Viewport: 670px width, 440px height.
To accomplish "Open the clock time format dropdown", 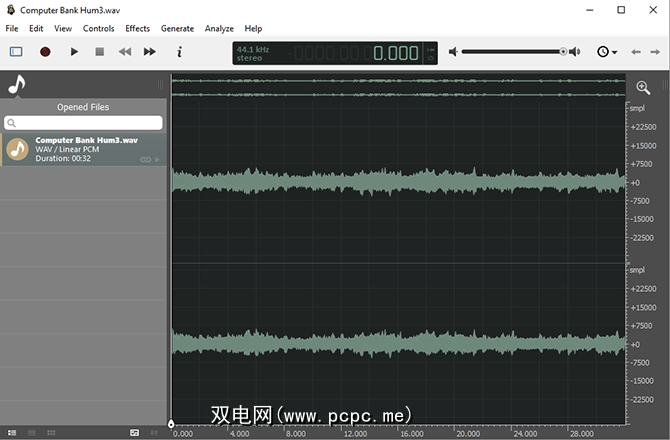I will [x=606, y=52].
